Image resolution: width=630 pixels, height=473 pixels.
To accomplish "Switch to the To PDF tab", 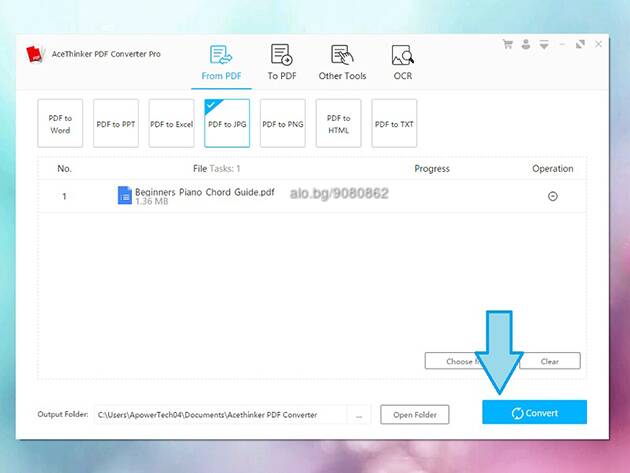I will (x=282, y=63).
